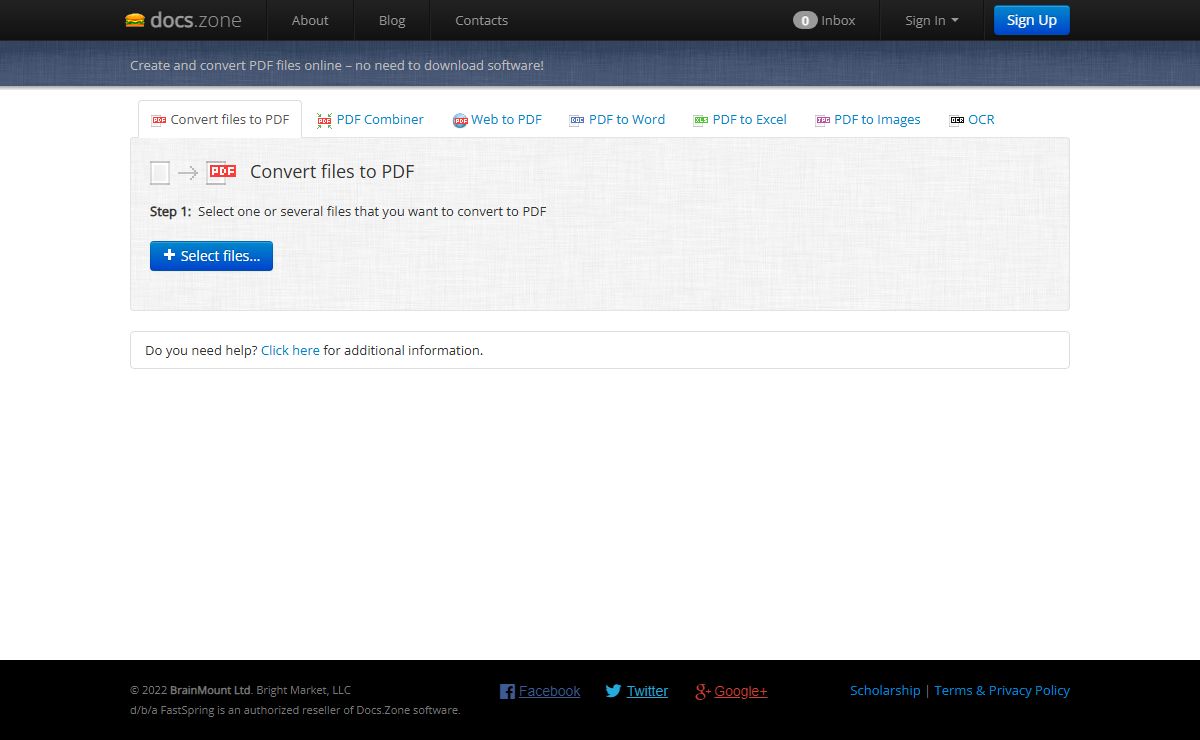This screenshot has height=740, width=1200.
Task: Click the PDF to Excel XLS icon
Action: pyautogui.click(x=701, y=120)
